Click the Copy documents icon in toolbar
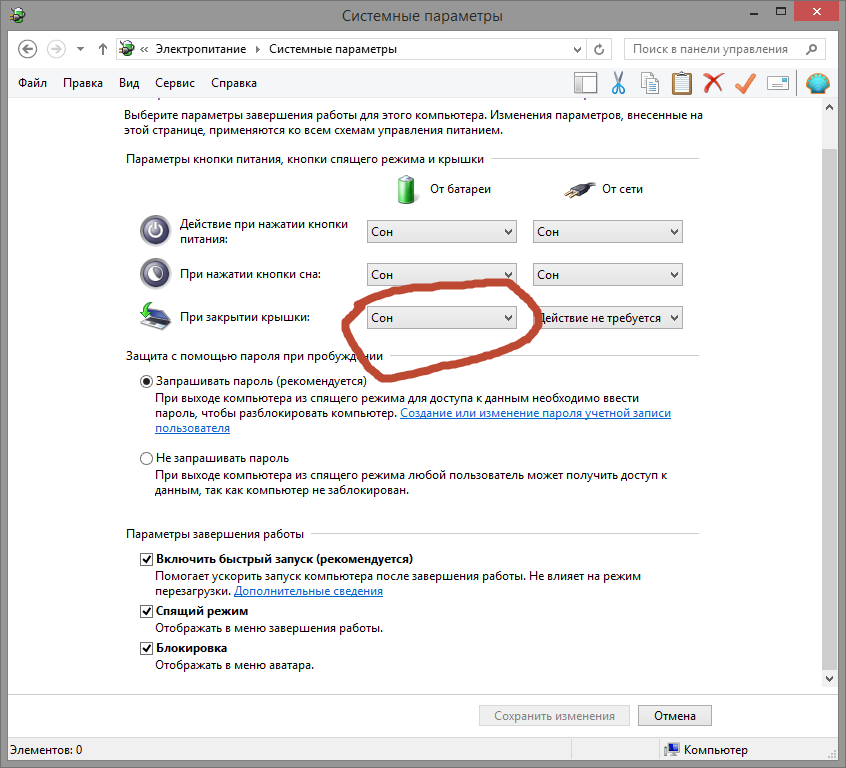The image size is (846, 768). point(650,83)
